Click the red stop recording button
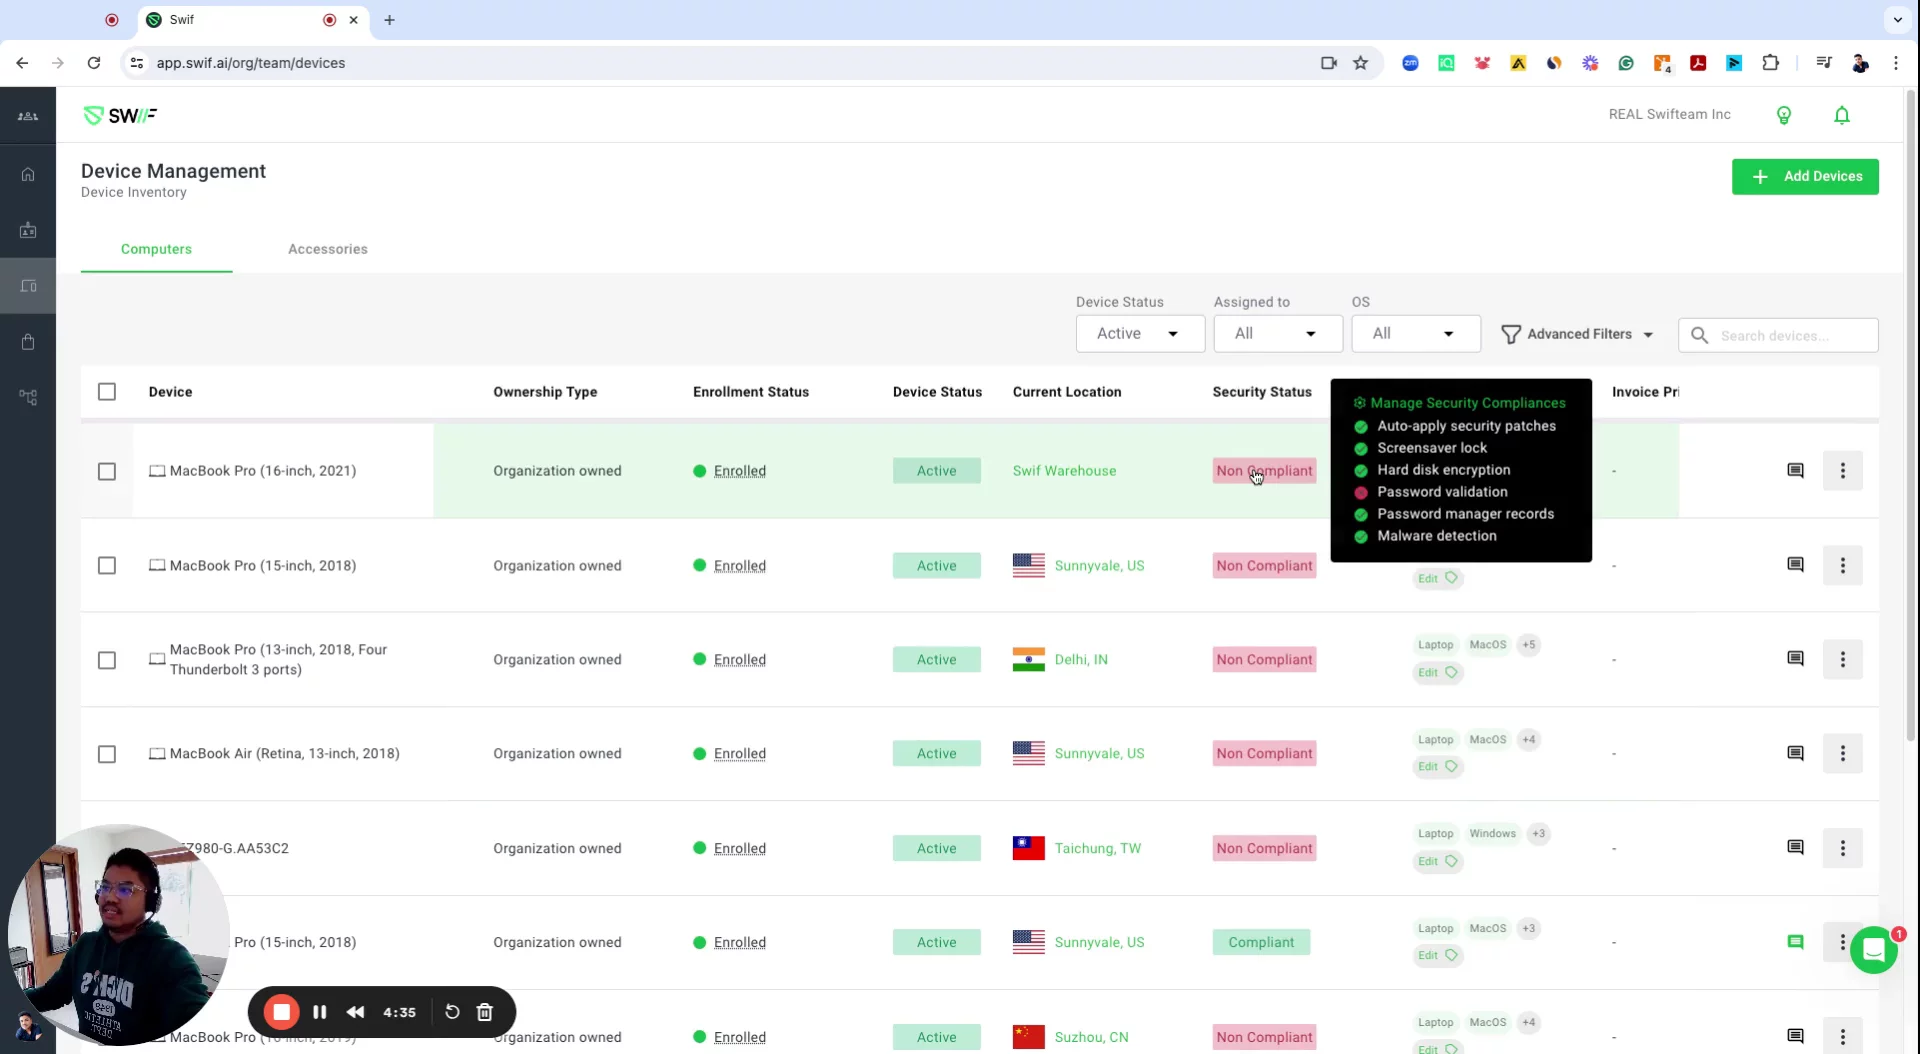Viewport: 1920px width, 1054px height. click(282, 1012)
